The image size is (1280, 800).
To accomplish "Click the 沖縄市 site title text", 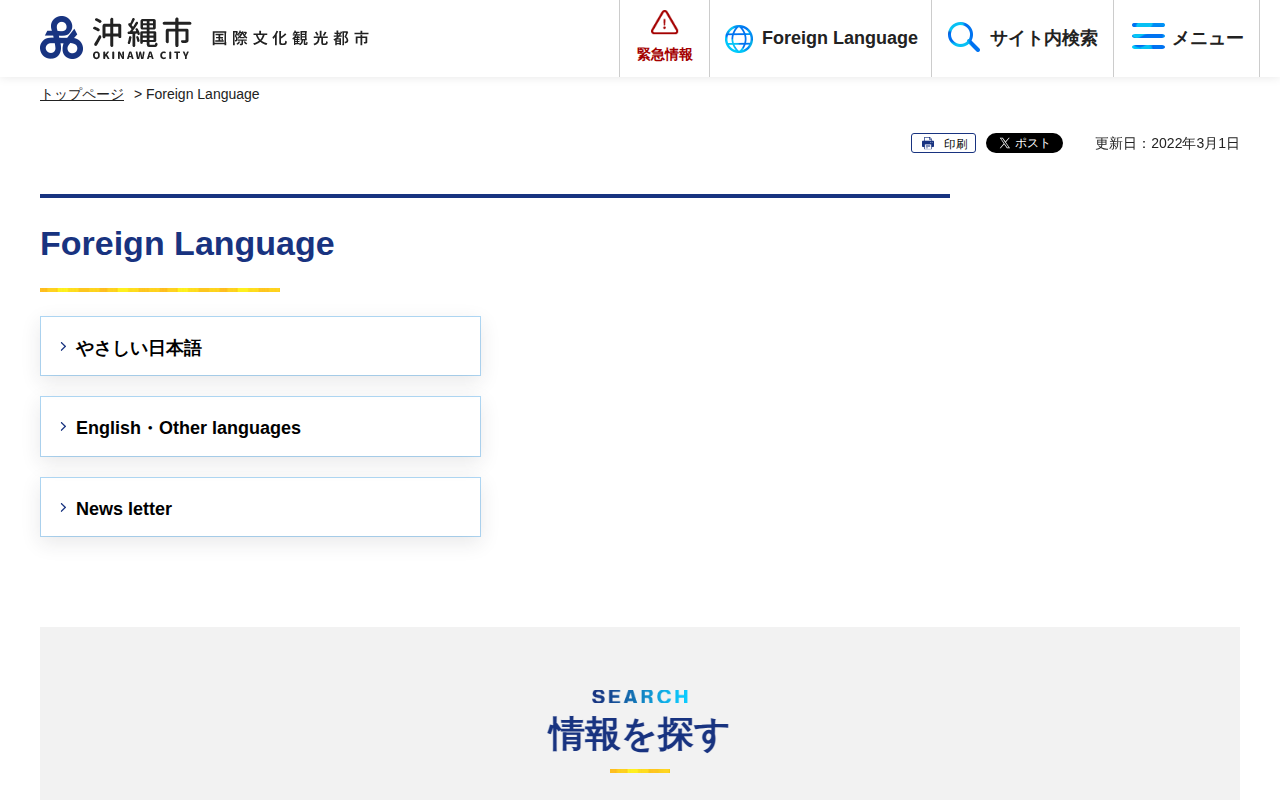I will (x=141, y=33).
